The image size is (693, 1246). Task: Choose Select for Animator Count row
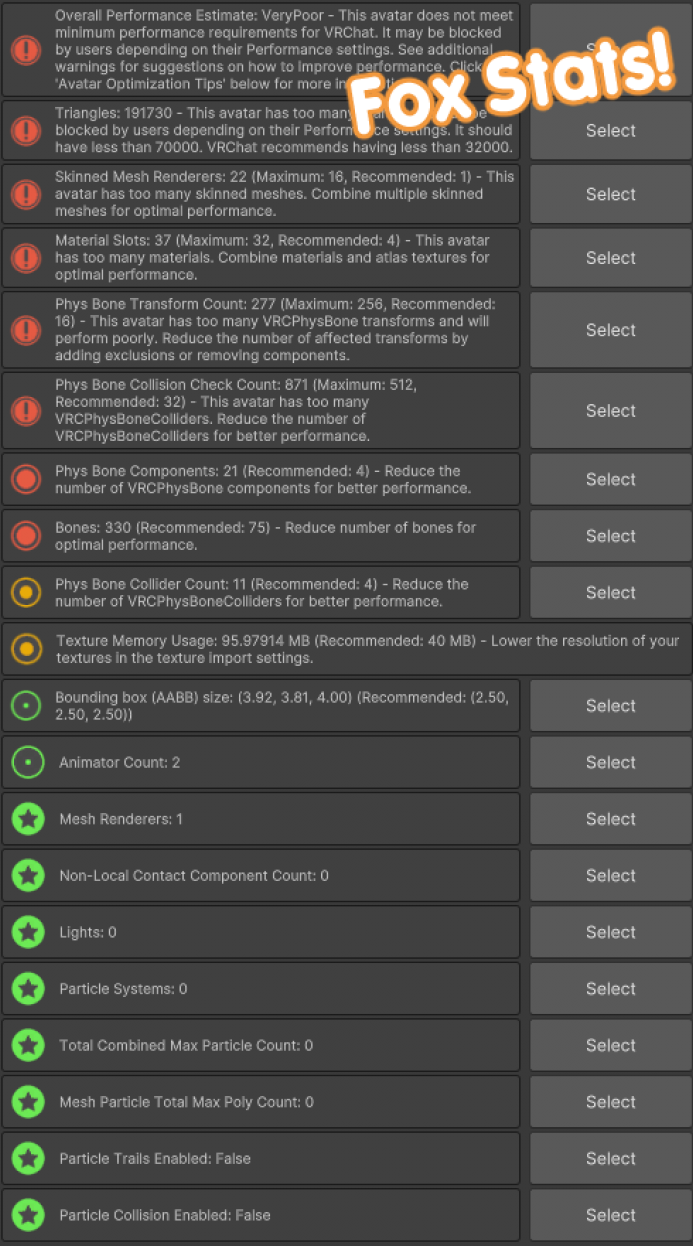[610, 762]
